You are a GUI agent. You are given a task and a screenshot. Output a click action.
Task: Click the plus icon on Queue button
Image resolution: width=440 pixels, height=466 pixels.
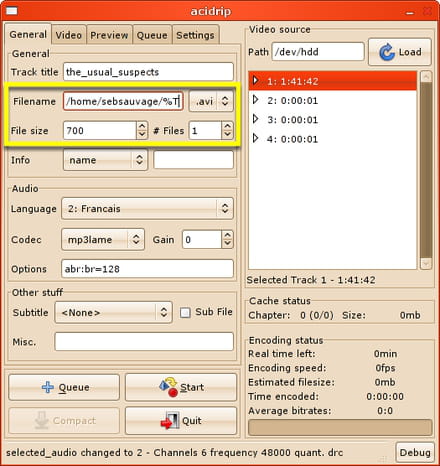[x=48, y=387]
